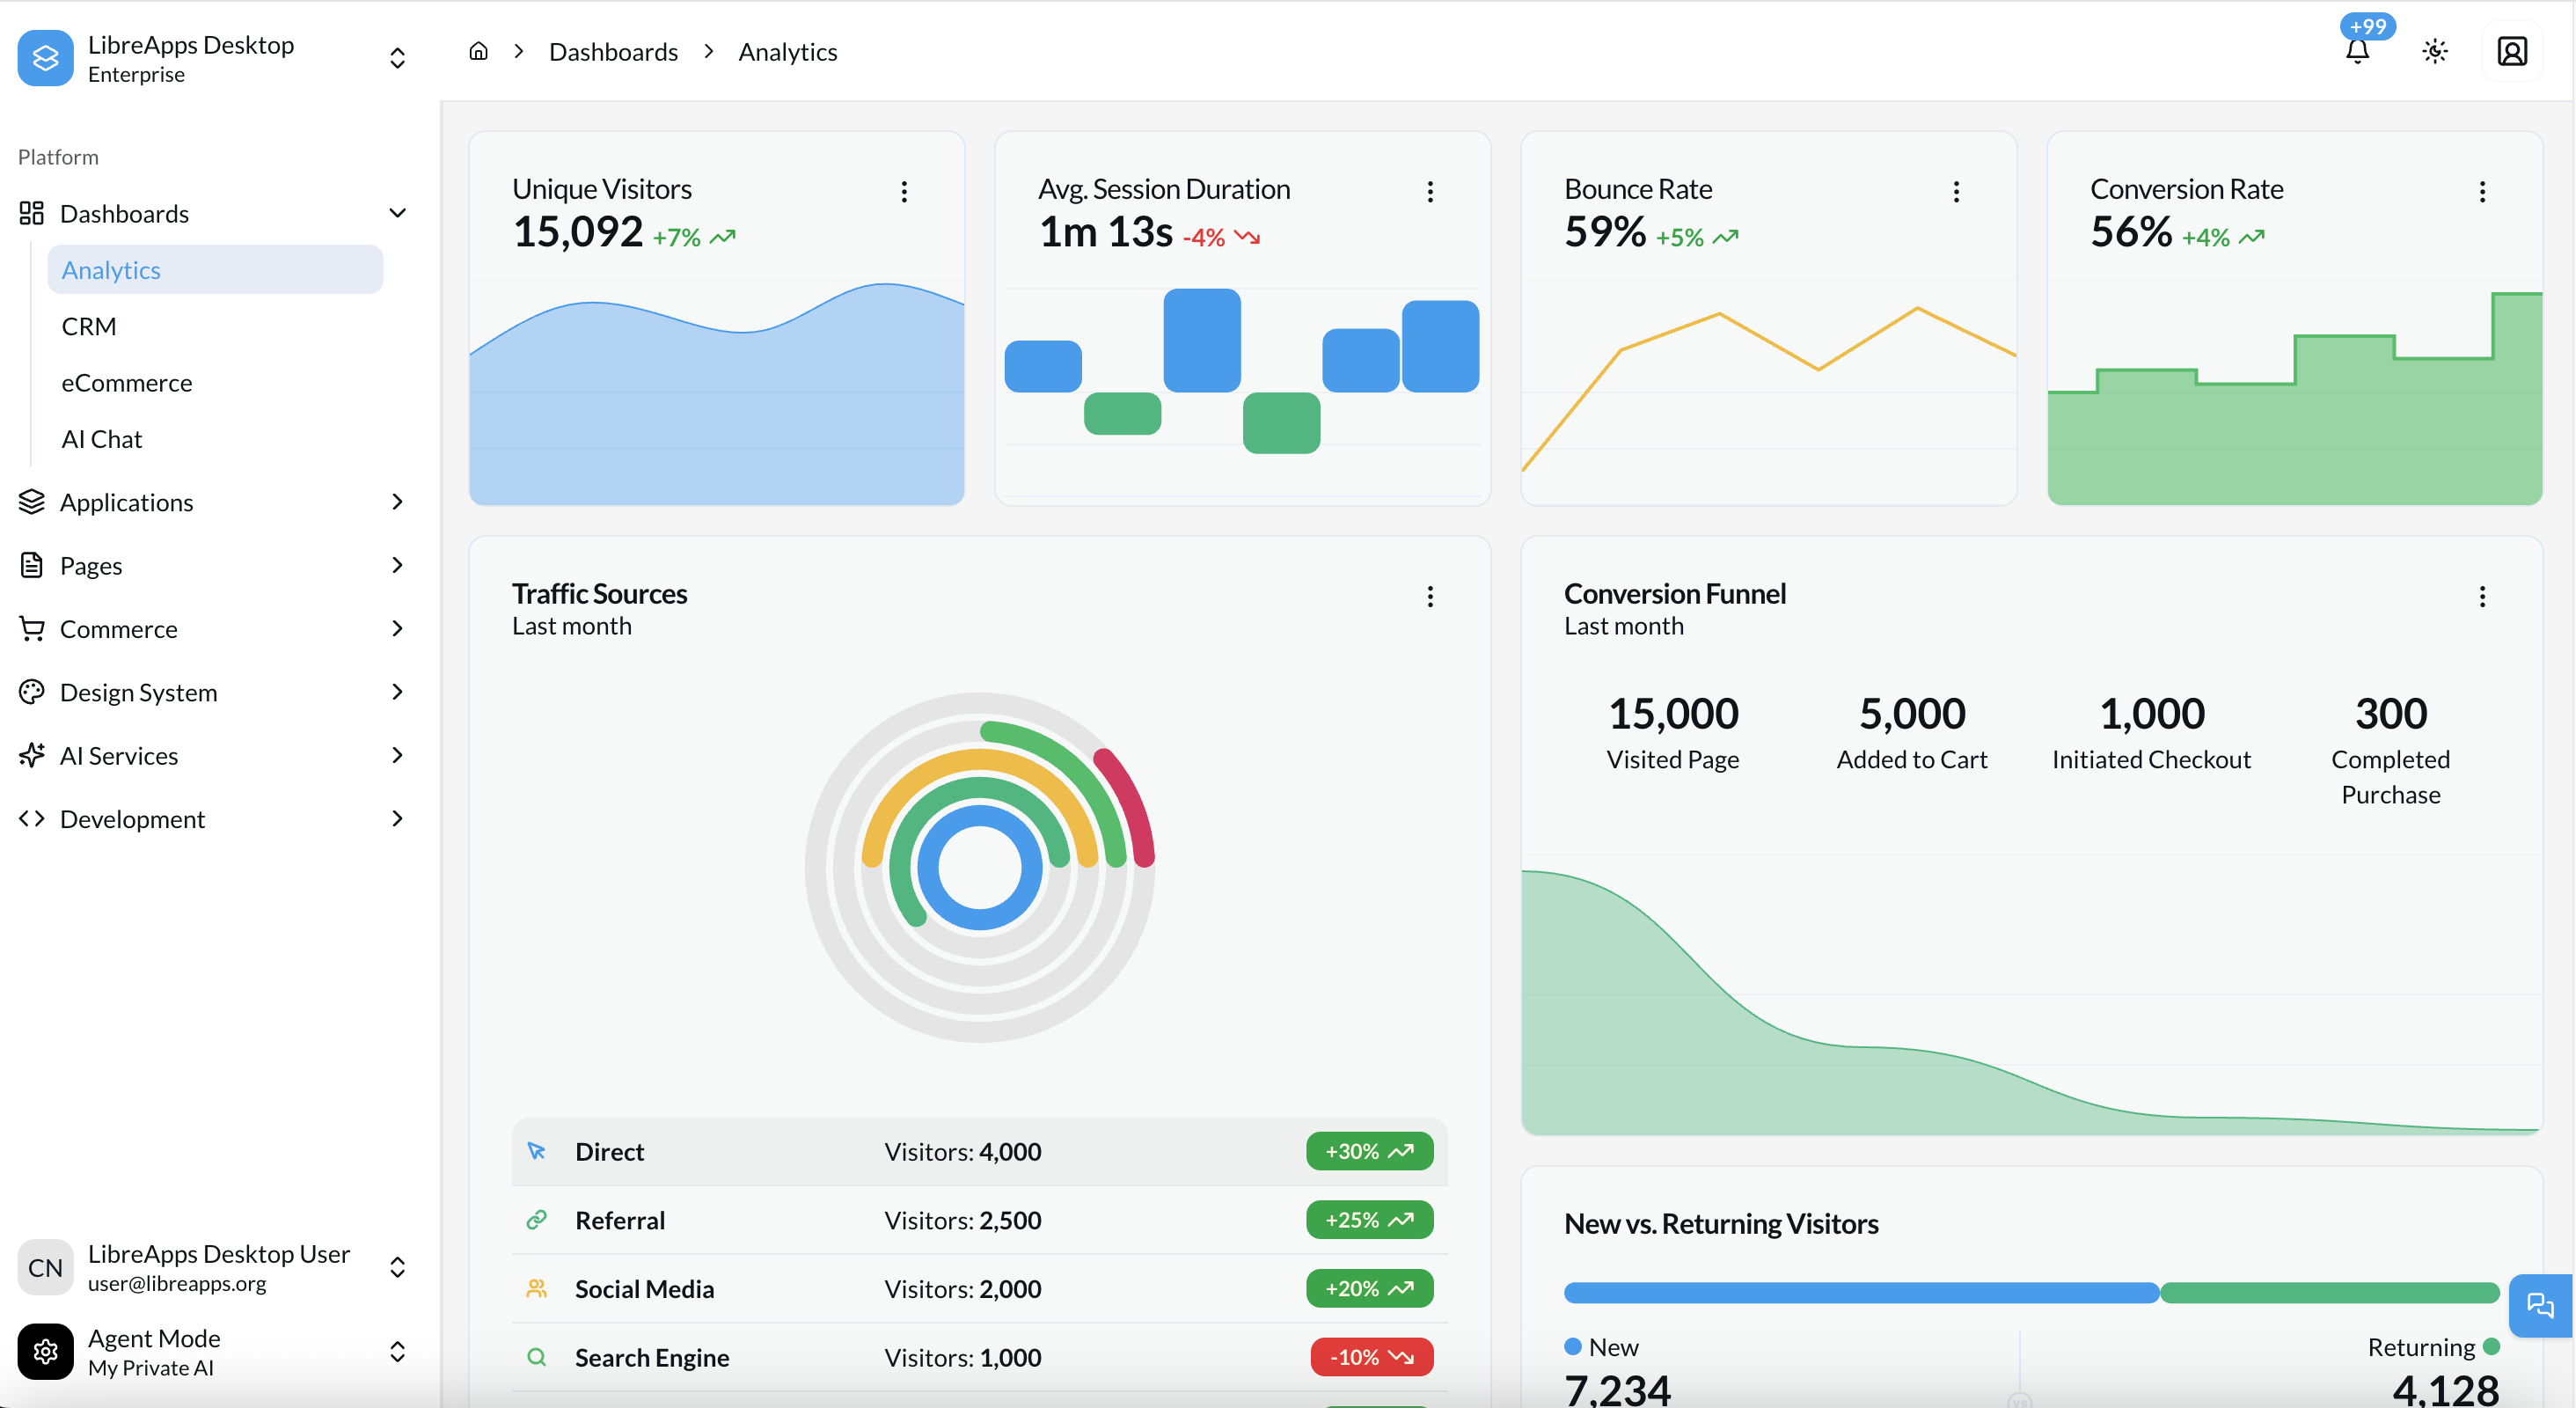Open the home breadcrumb icon
Viewport: 2576px width, 1408px height.
click(478, 51)
